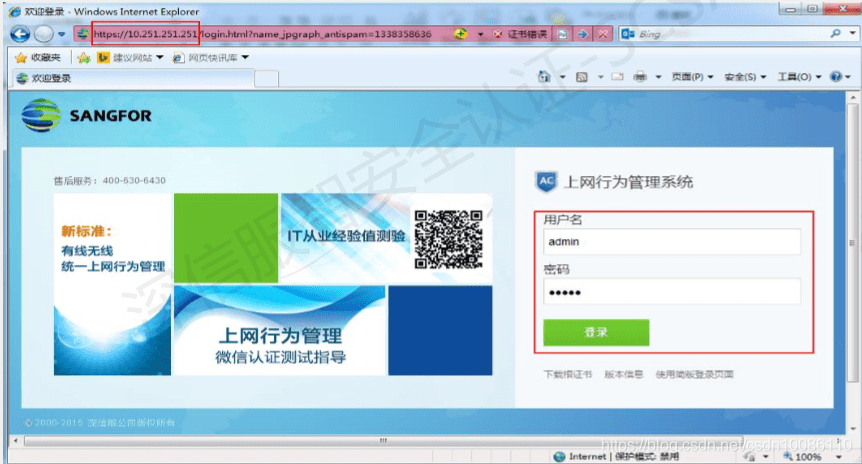Click the 下载根证书 link
Image resolution: width=862 pixels, height=464 pixels.
tap(567, 375)
